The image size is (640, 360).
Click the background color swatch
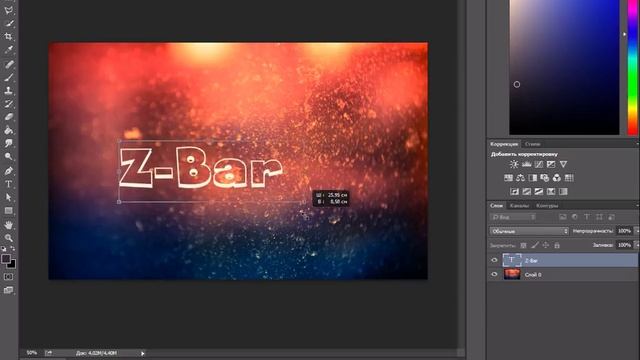pos(13,265)
